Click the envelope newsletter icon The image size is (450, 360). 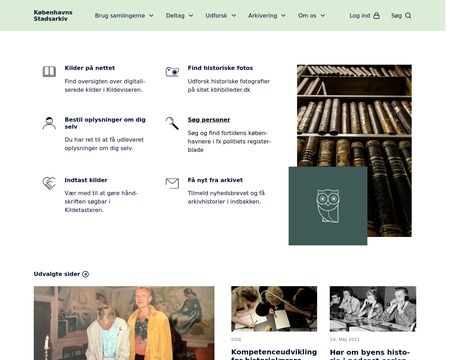click(172, 183)
